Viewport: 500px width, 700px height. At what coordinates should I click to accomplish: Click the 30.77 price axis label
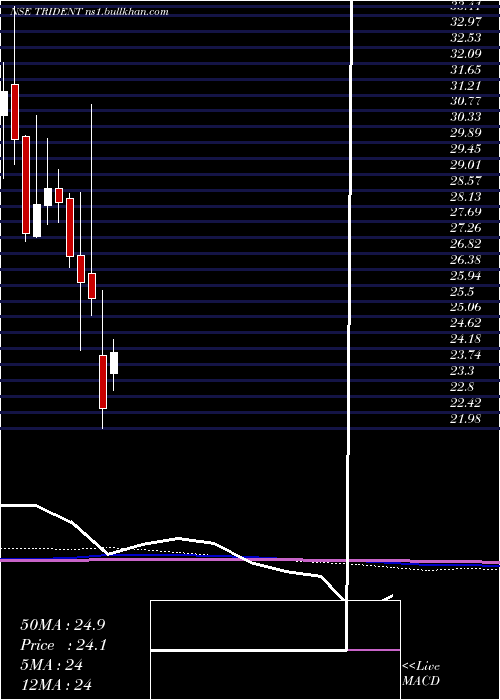465,101
